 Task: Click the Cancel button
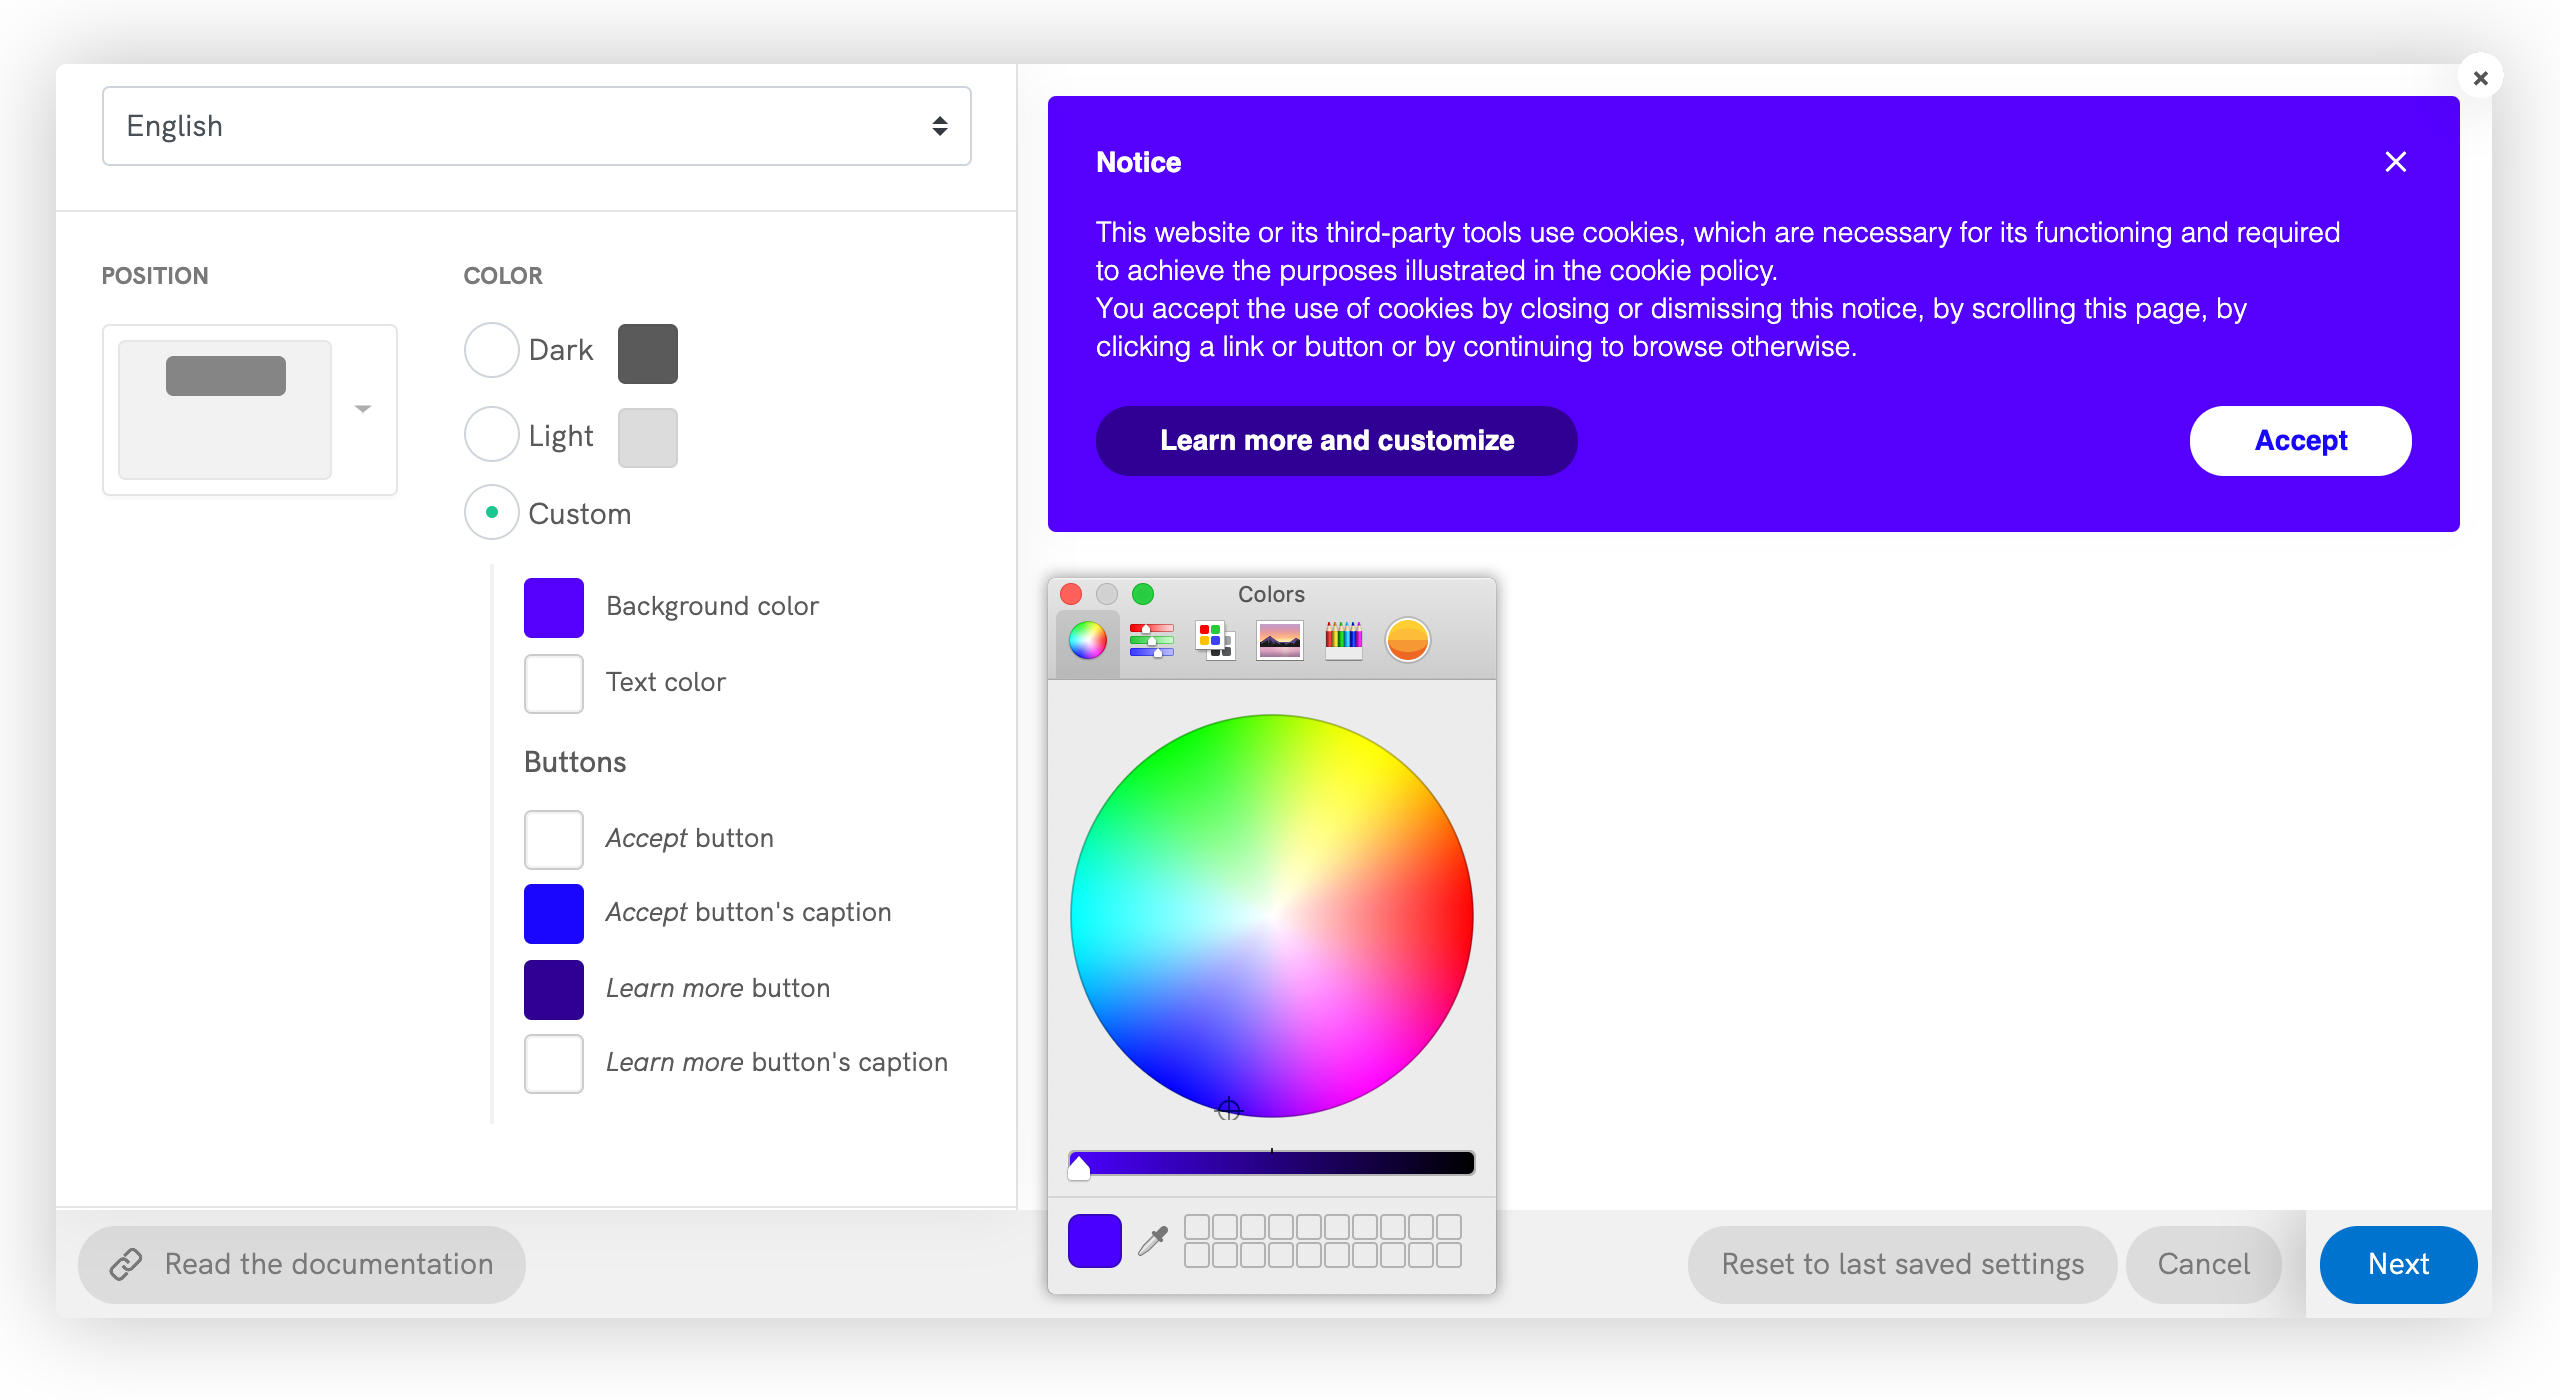(2203, 1264)
